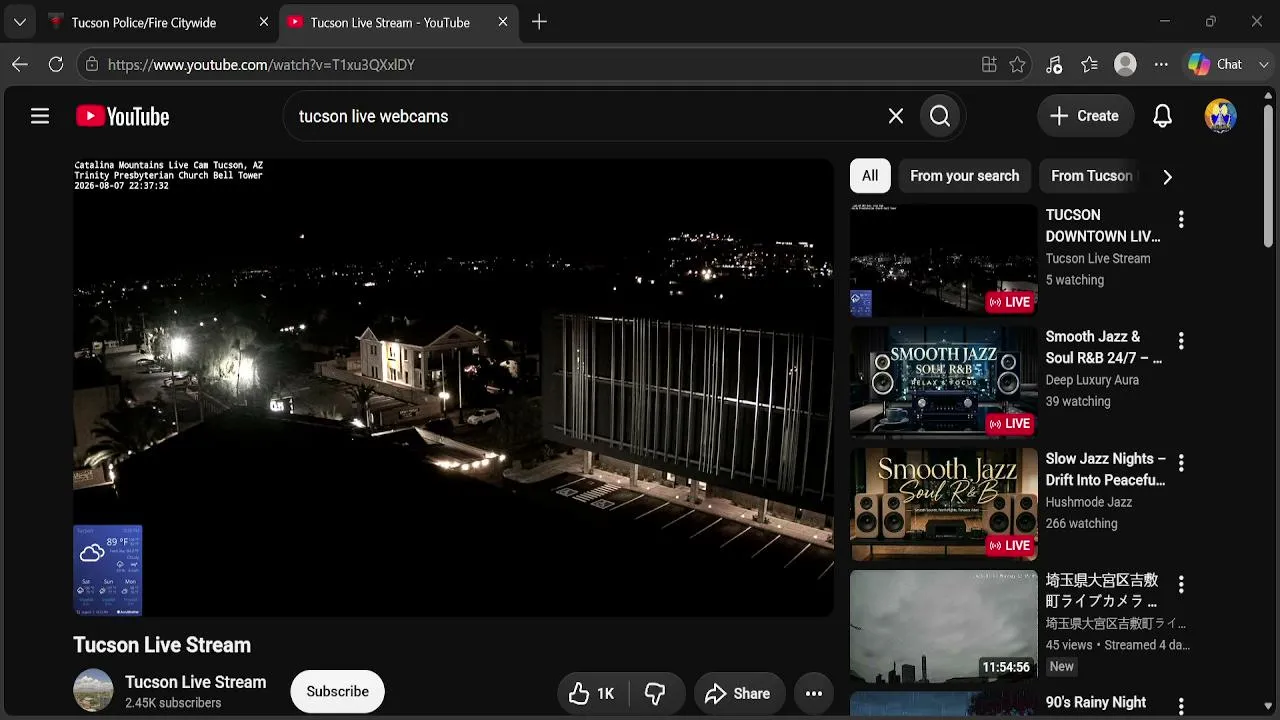
Task: Click the Create button
Action: tap(1085, 116)
